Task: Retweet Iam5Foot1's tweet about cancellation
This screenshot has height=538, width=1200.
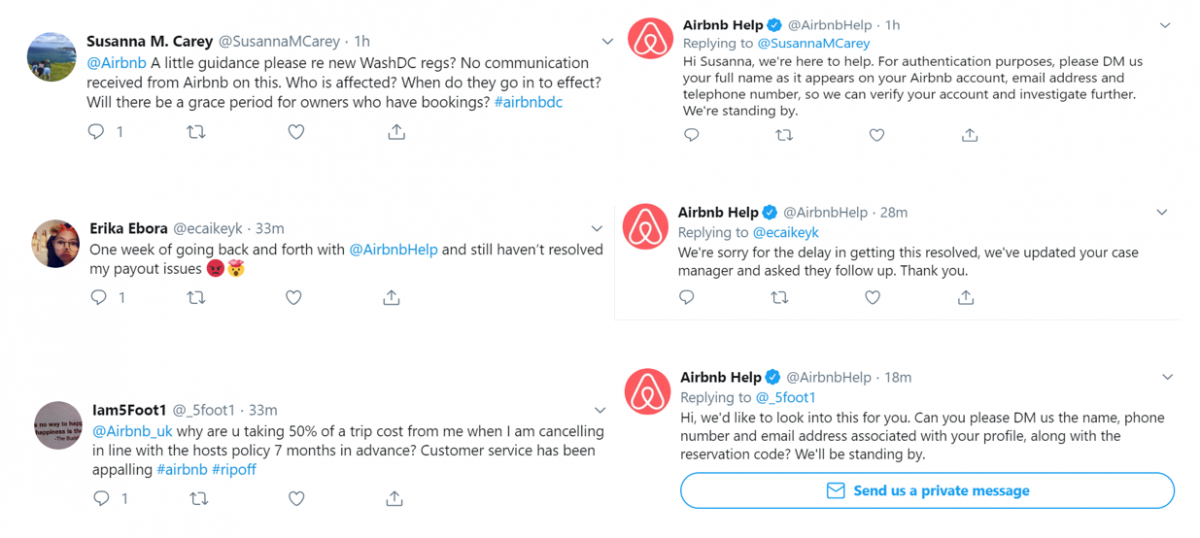Action: click(197, 498)
